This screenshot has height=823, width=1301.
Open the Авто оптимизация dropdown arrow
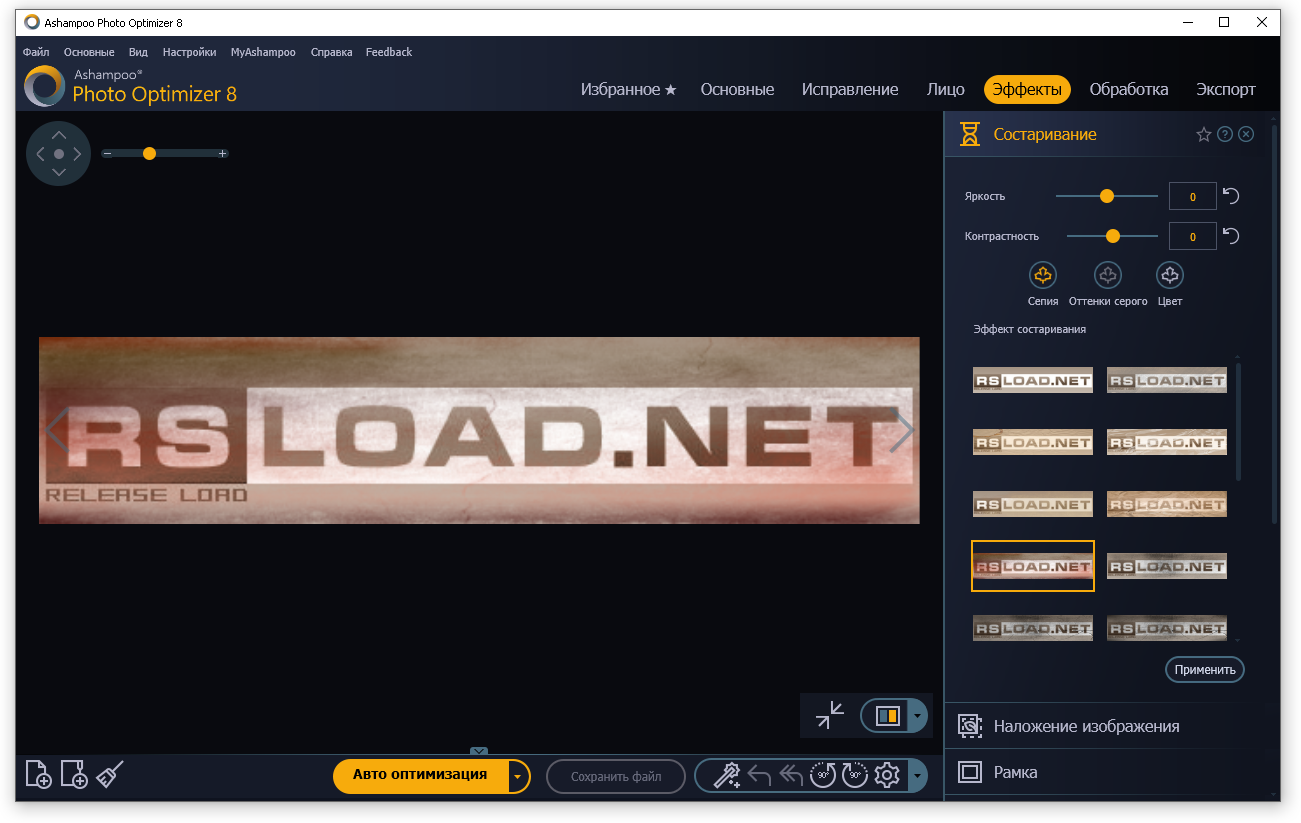tap(517, 776)
